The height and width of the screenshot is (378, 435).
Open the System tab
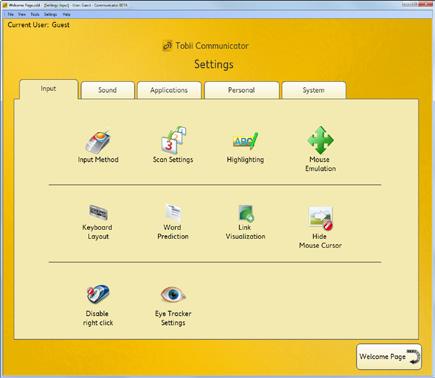click(313, 90)
